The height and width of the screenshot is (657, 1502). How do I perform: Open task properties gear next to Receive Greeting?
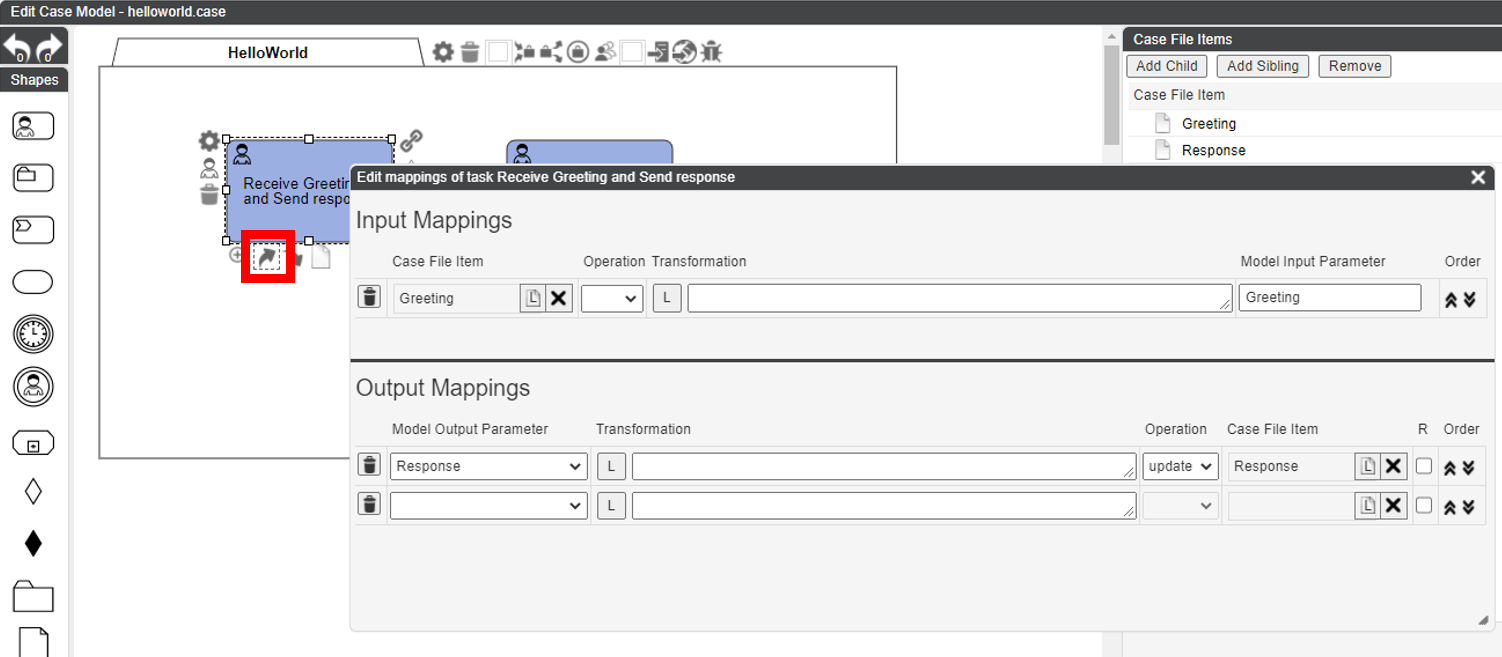coord(209,141)
